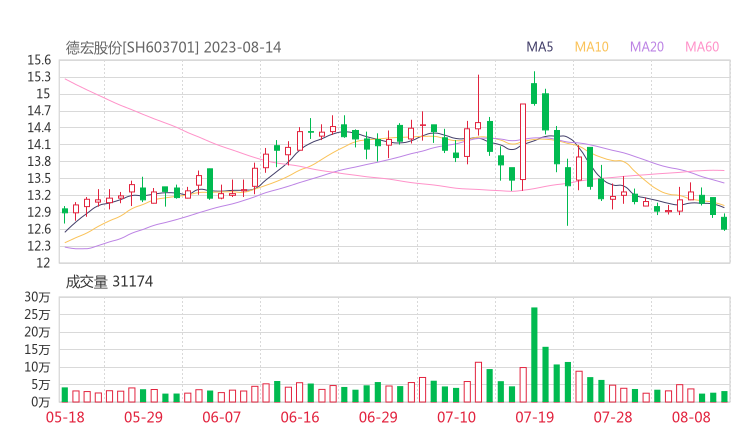740x440 pixels.
Task: Click the 13.5 price axis label
Action: tap(39, 178)
